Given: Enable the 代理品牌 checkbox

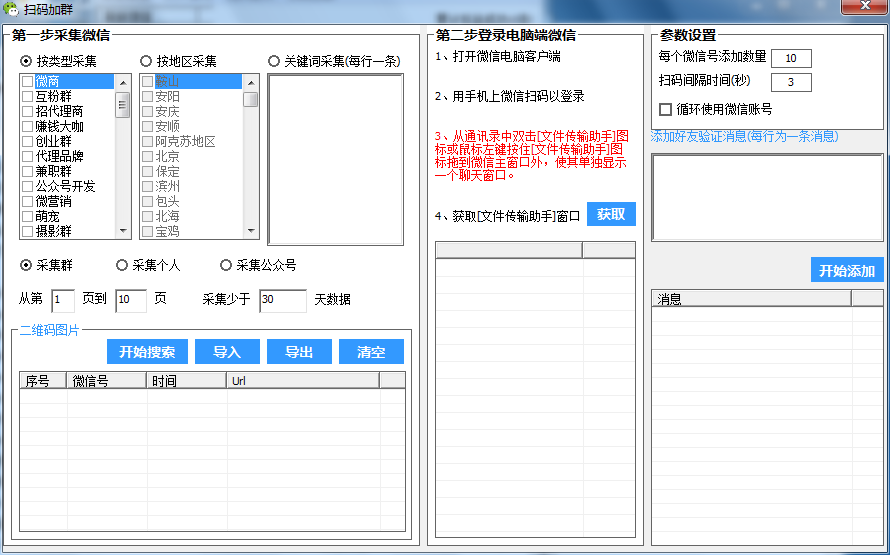Looking at the screenshot, I should tap(27, 156).
